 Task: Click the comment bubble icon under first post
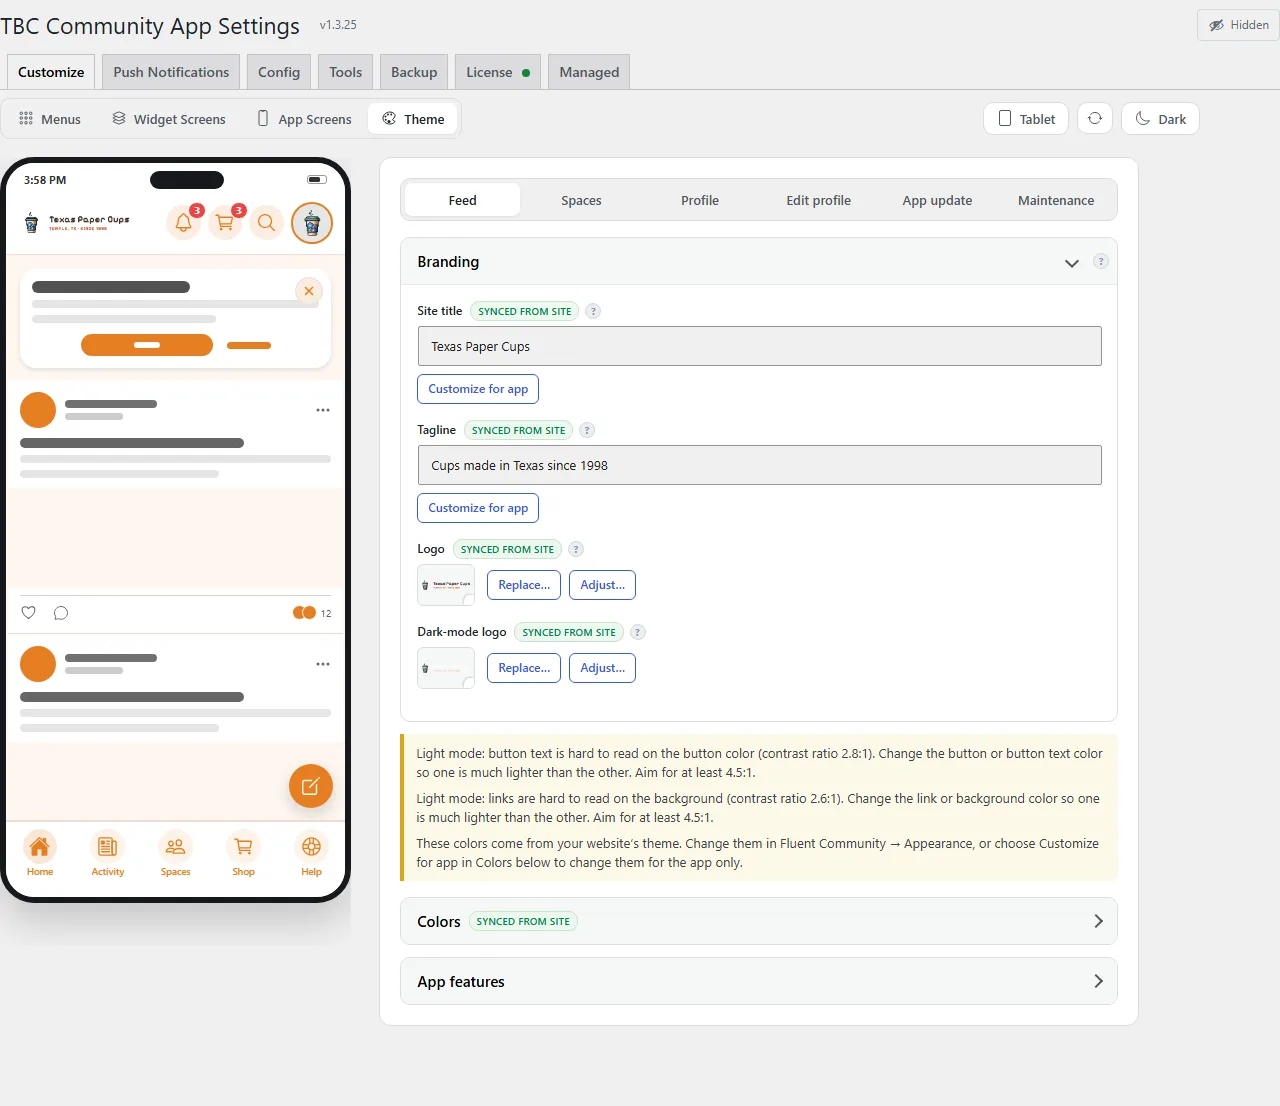61,613
